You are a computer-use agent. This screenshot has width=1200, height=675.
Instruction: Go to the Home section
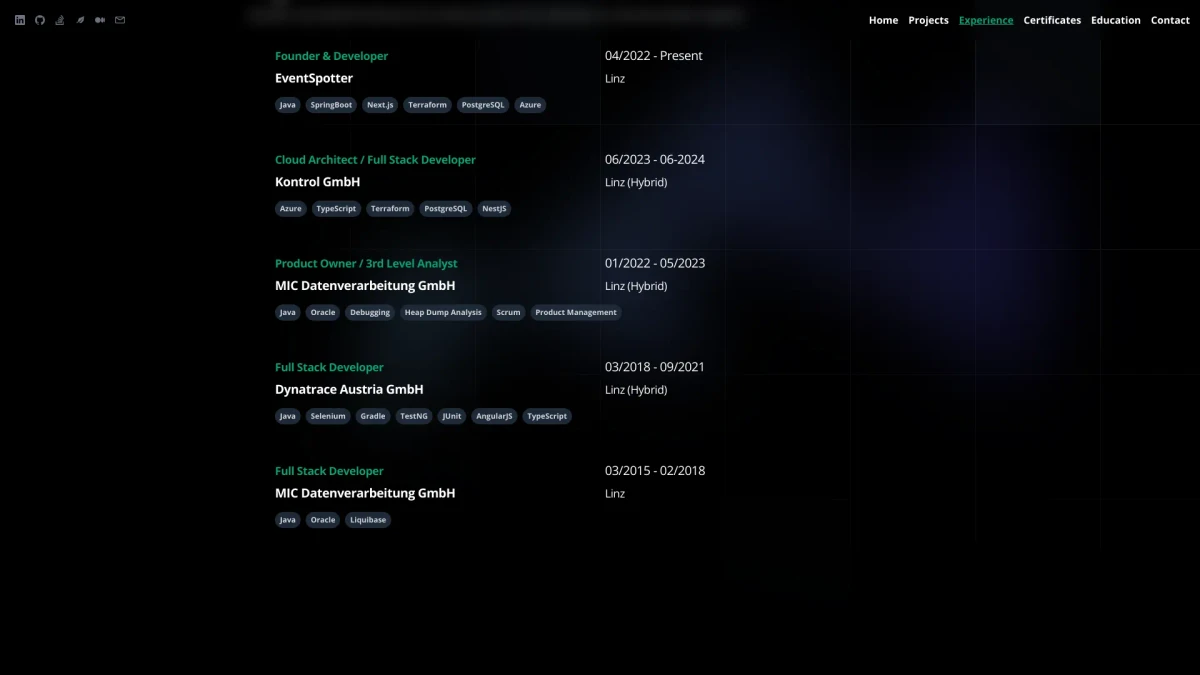coord(883,20)
